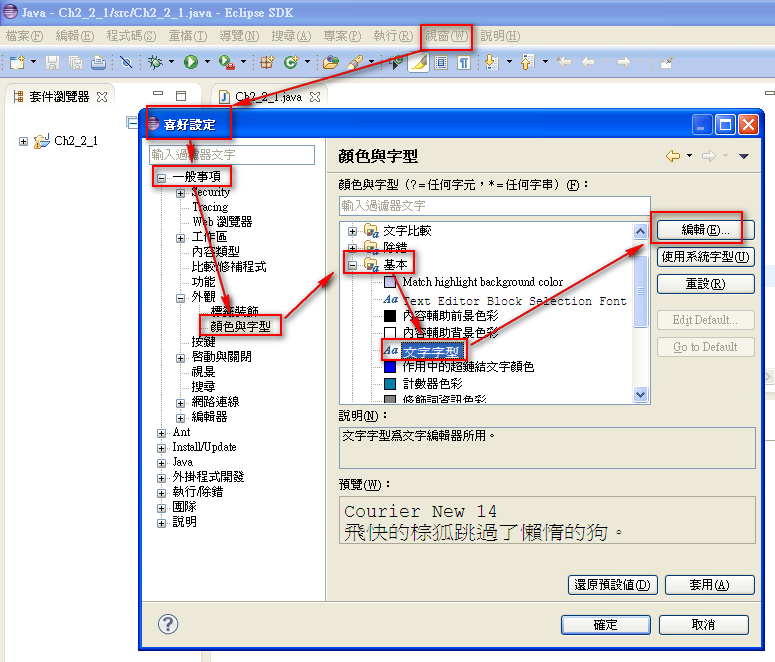Minimize the Package Explorer view
The image size is (775, 662).
(158, 93)
